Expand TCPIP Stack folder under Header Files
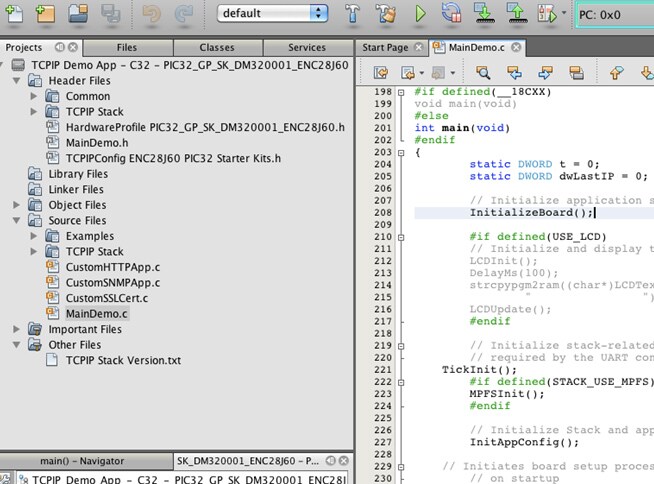 tap(34, 111)
